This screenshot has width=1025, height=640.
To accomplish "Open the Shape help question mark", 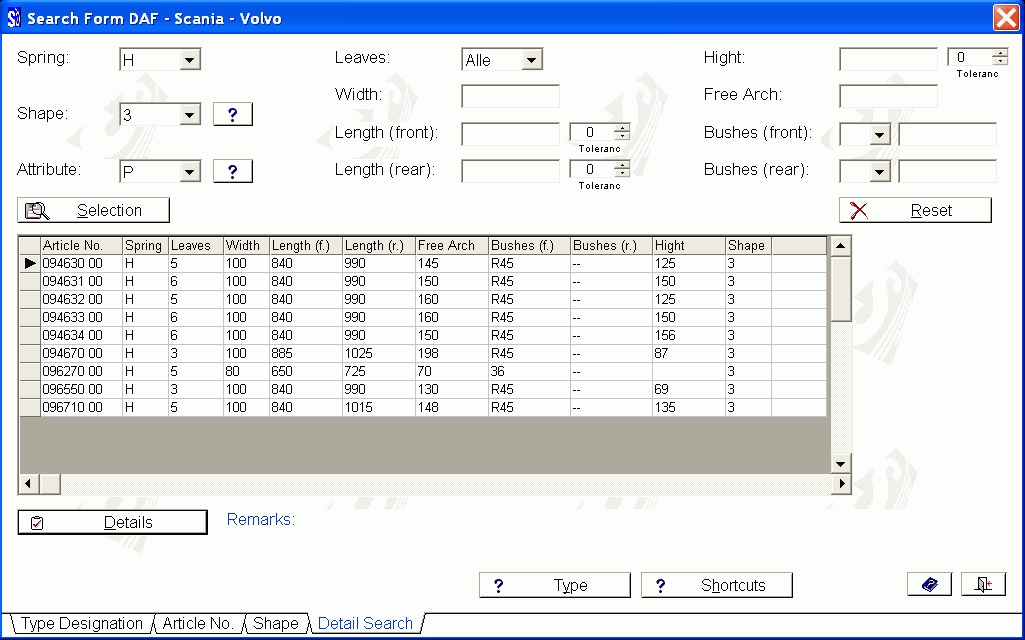I will [233, 114].
